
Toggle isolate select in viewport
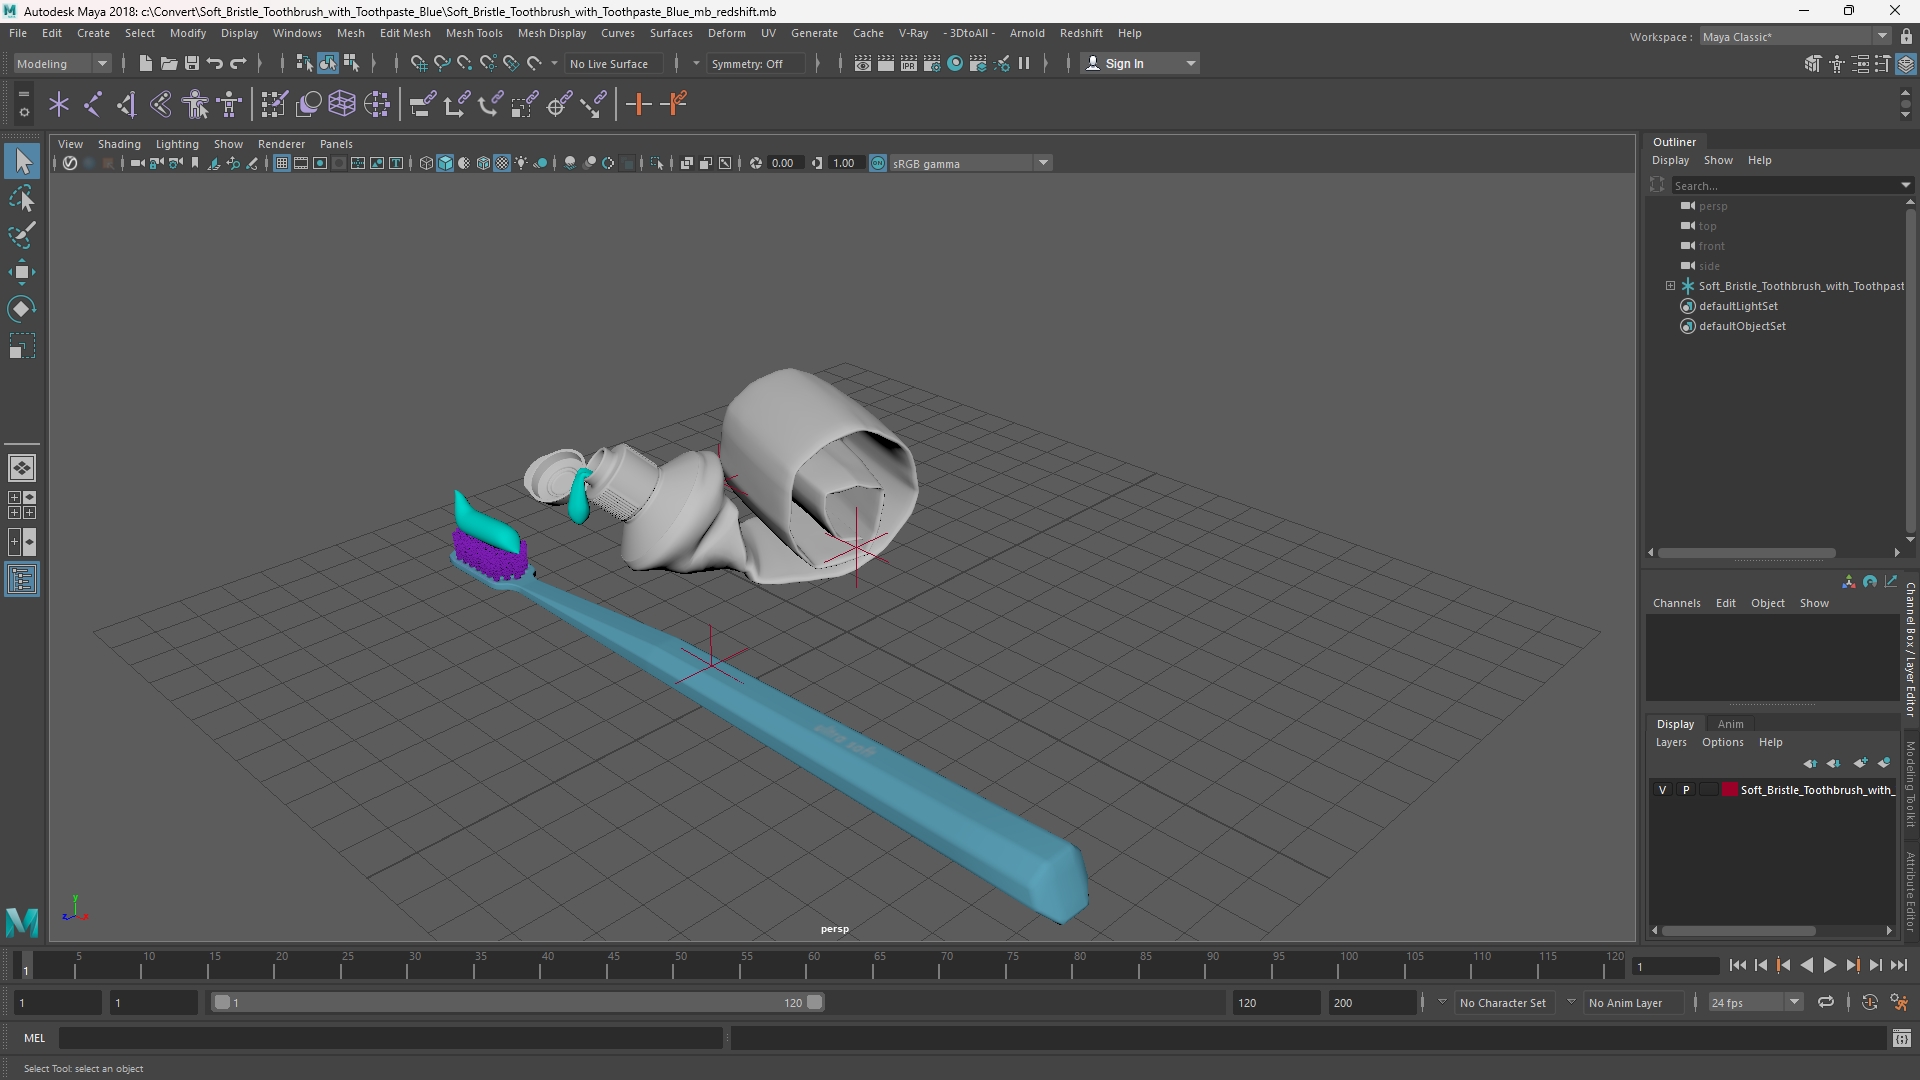[x=657, y=163]
